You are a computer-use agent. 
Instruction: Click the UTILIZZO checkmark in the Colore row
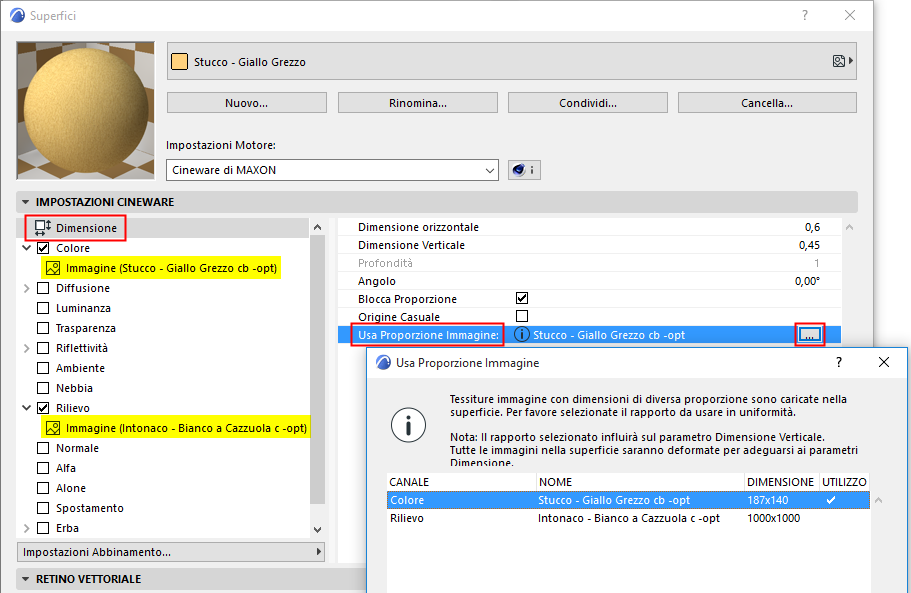point(831,500)
